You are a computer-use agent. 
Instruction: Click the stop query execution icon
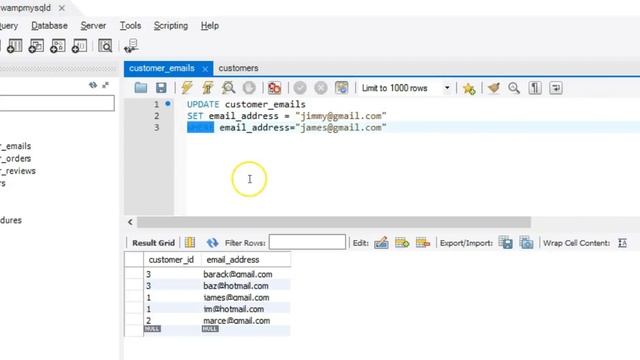click(x=249, y=88)
